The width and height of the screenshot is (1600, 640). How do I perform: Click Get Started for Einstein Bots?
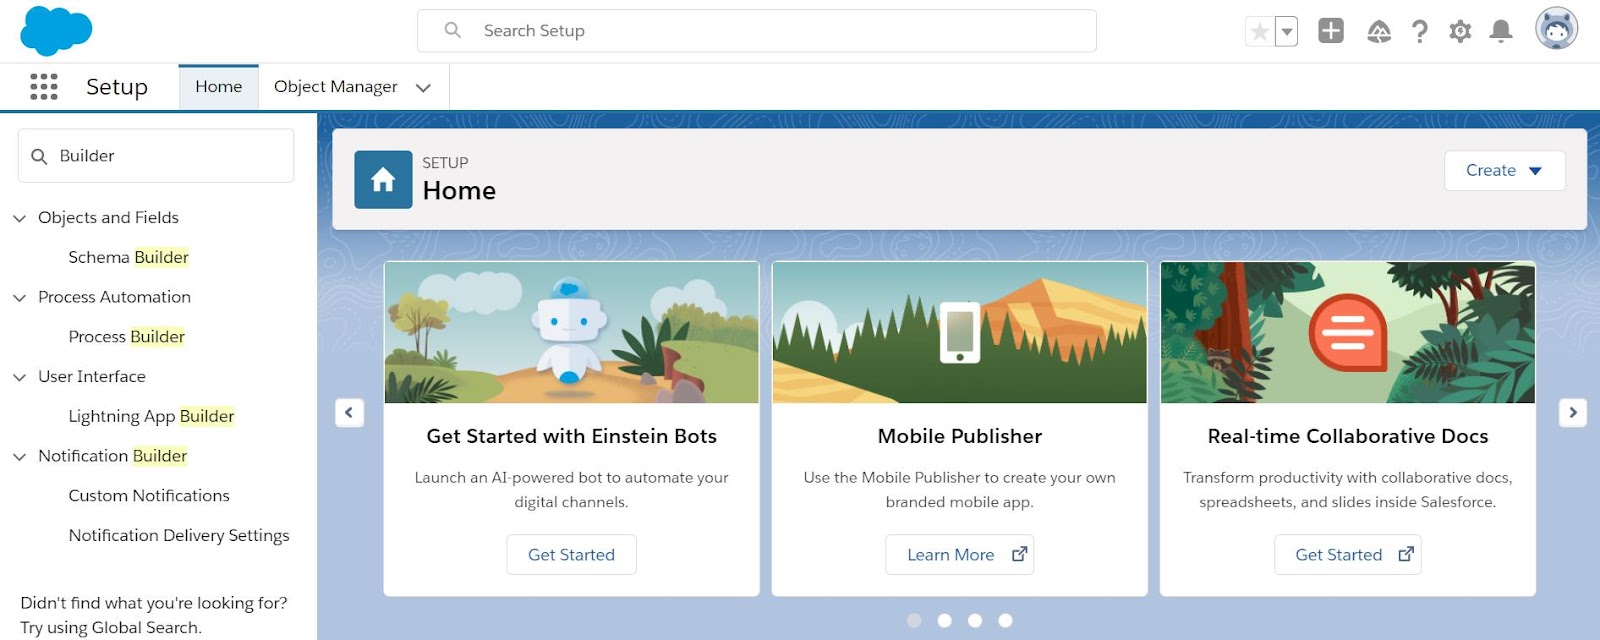pos(571,555)
